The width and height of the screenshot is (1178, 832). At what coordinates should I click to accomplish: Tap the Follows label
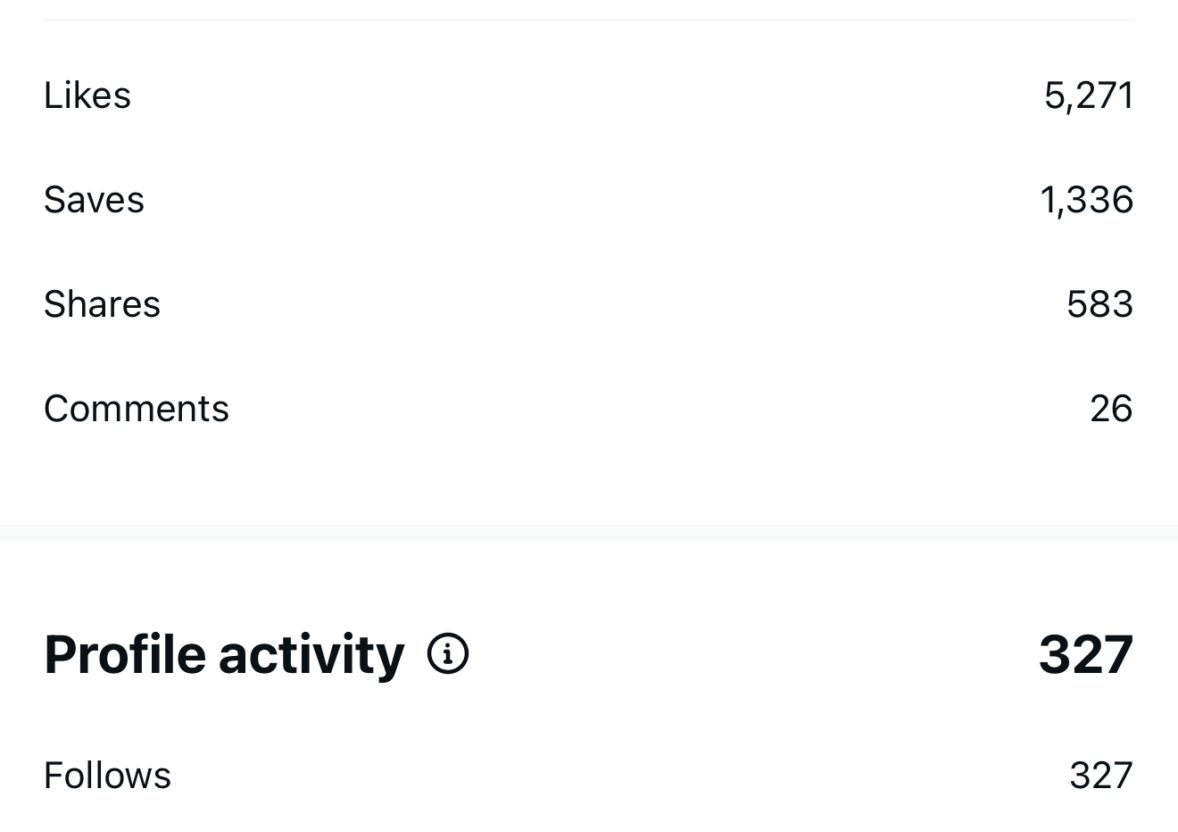[107, 775]
